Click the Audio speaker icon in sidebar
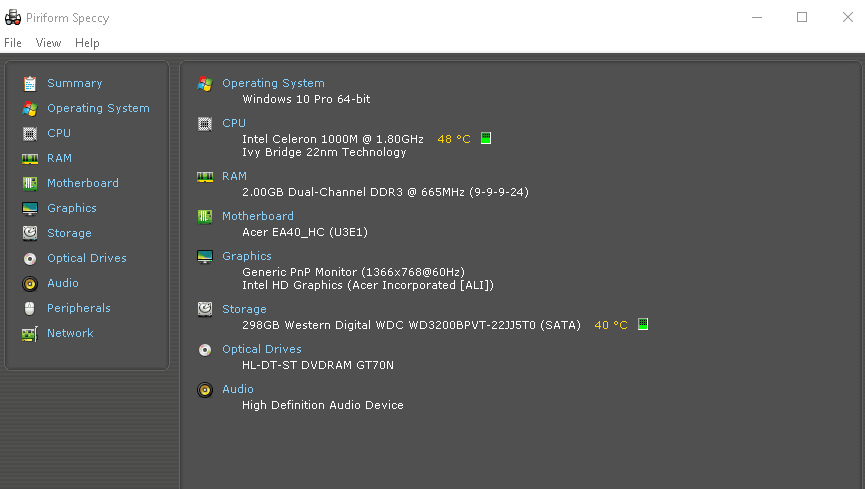 tap(30, 283)
